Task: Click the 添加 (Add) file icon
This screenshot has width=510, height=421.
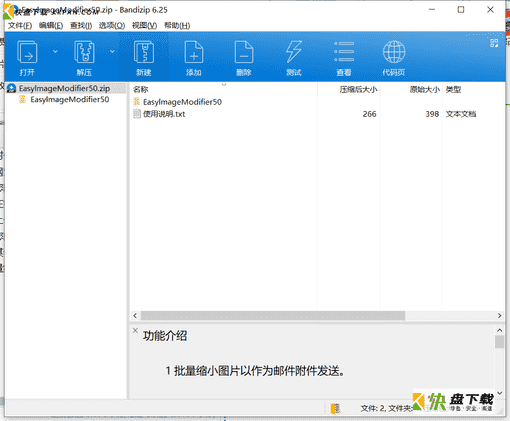Action: (194, 52)
